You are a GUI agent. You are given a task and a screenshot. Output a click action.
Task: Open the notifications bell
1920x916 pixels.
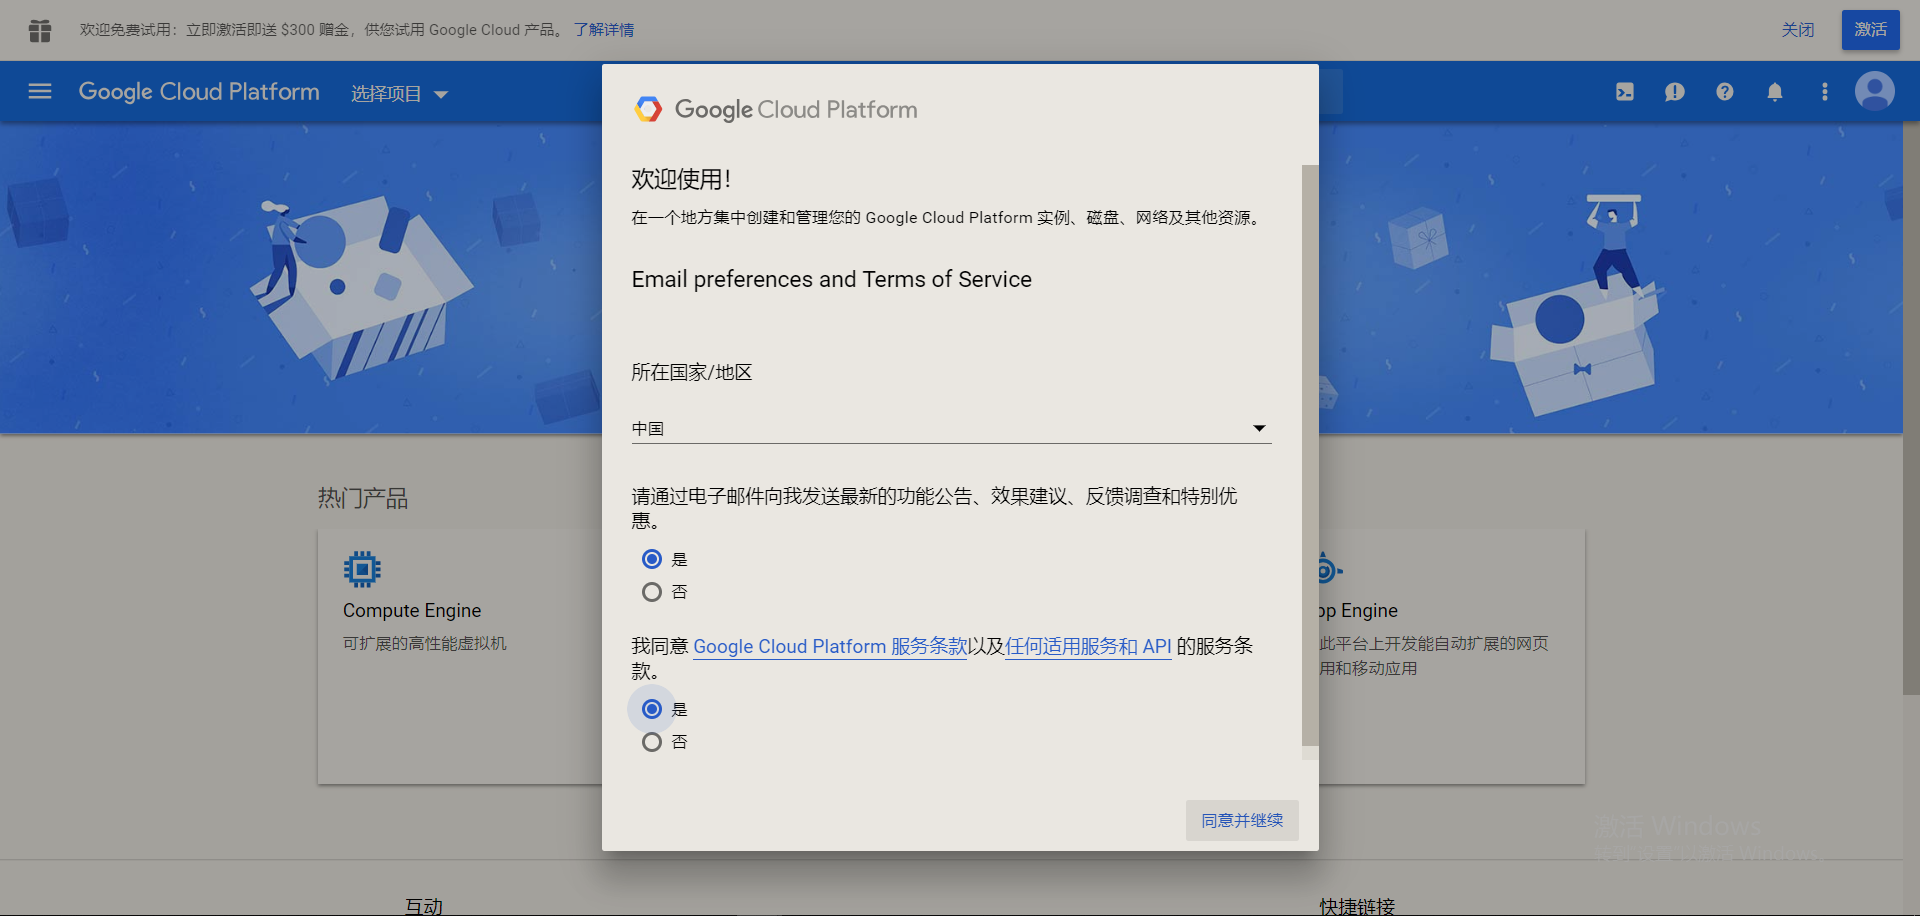pos(1775,92)
